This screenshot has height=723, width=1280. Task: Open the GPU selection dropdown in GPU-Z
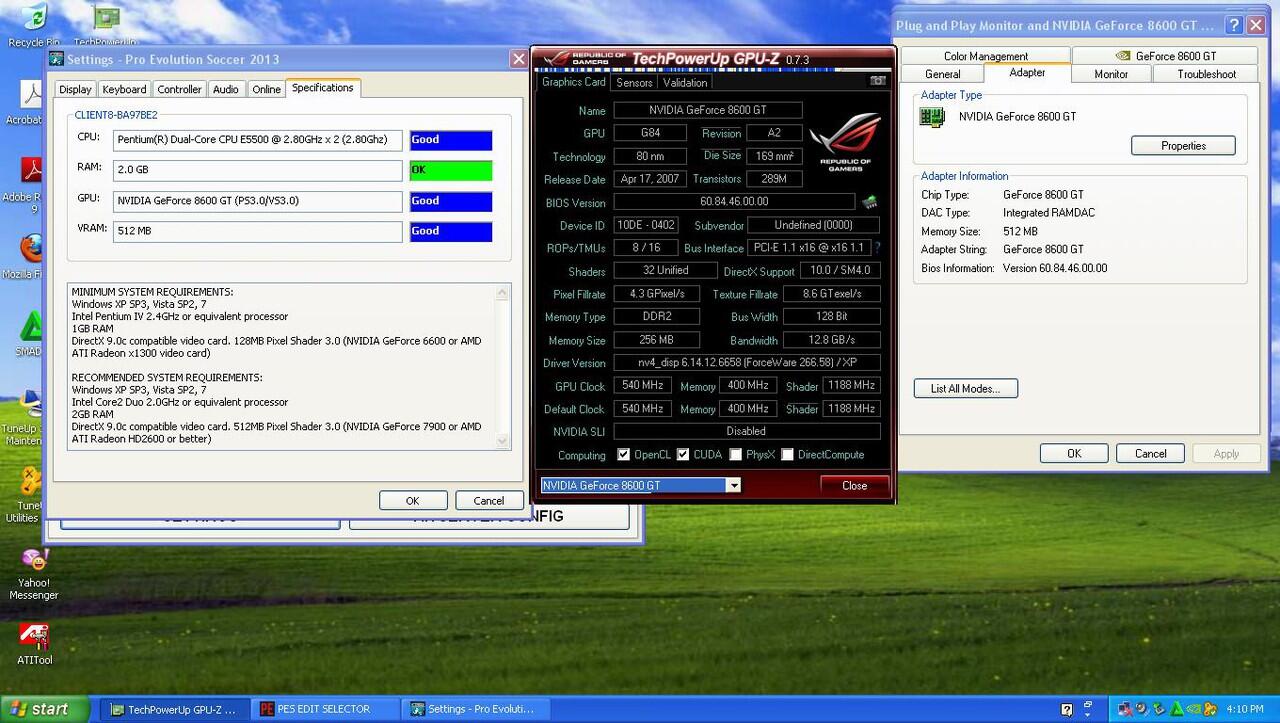pyautogui.click(x=734, y=485)
